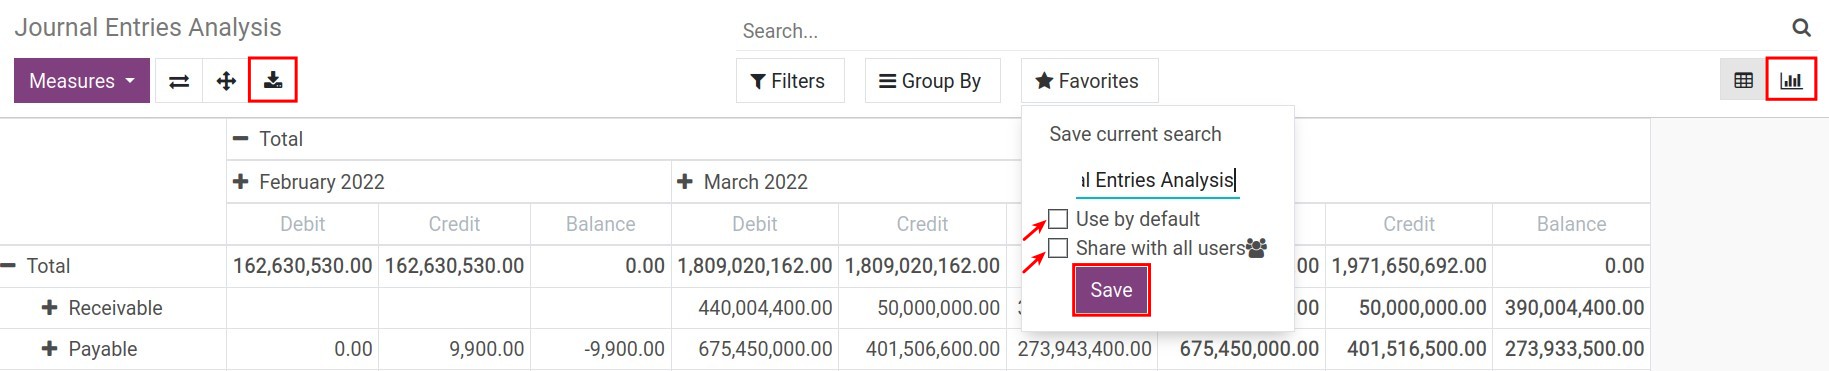Screen dimensions: 1829x371
Task: Select March Receivable debit 440,004,400.00
Action: coord(754,308)
